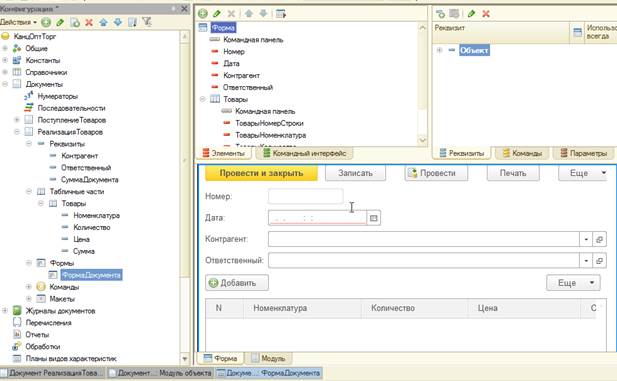
Task: Switch to the Параметры tab
Action: click(584, 153)
